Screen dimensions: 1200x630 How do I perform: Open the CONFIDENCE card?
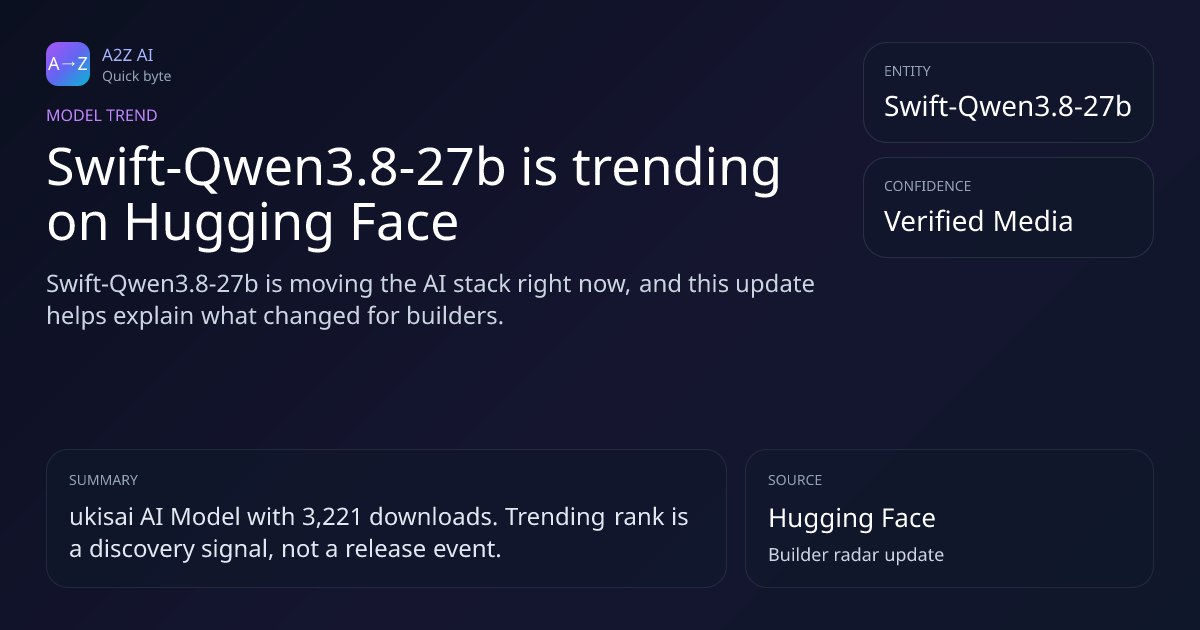click(x=1008, y=207)
